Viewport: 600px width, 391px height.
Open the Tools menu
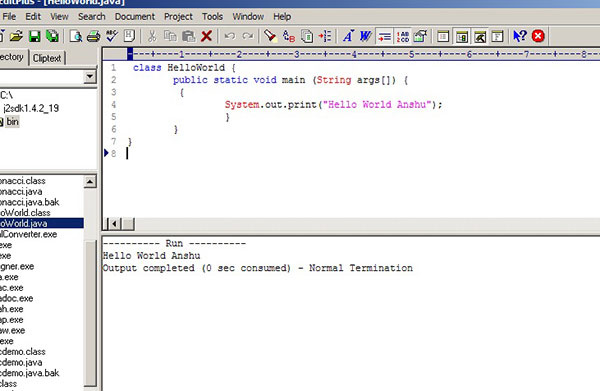click(x=212, y=17)
